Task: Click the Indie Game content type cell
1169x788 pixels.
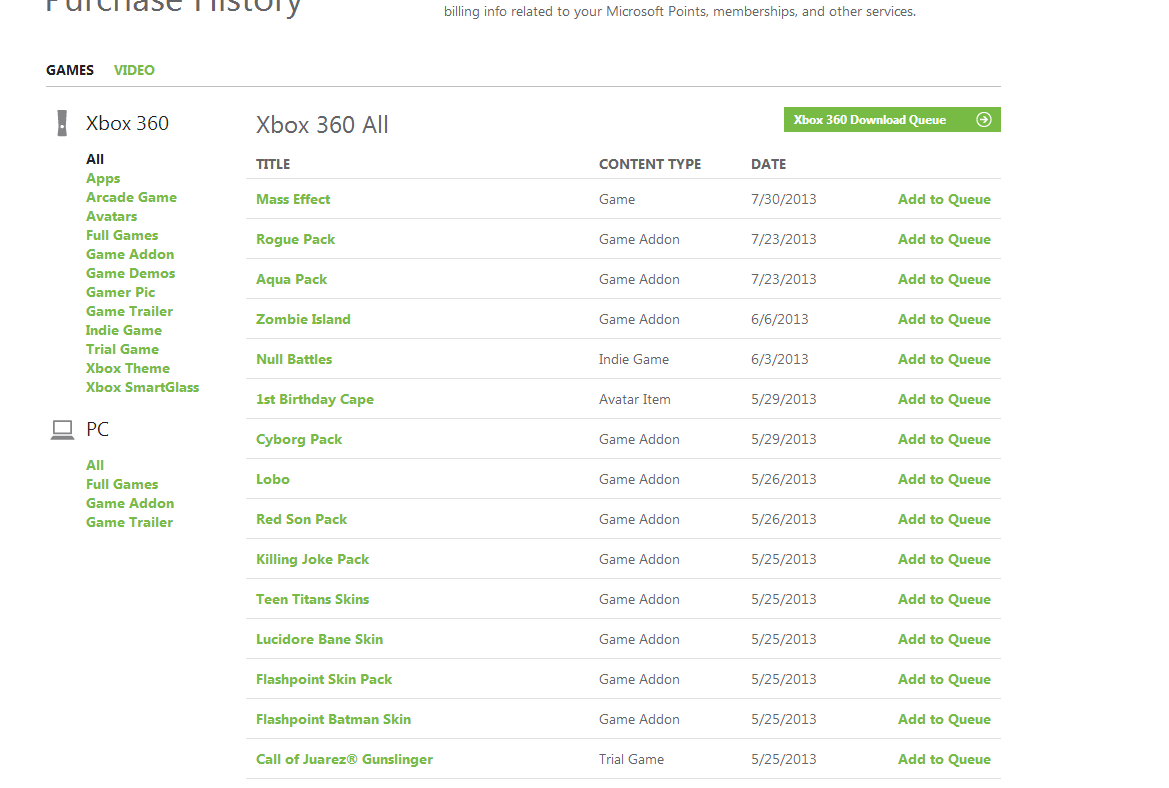Action: point(634,359)
